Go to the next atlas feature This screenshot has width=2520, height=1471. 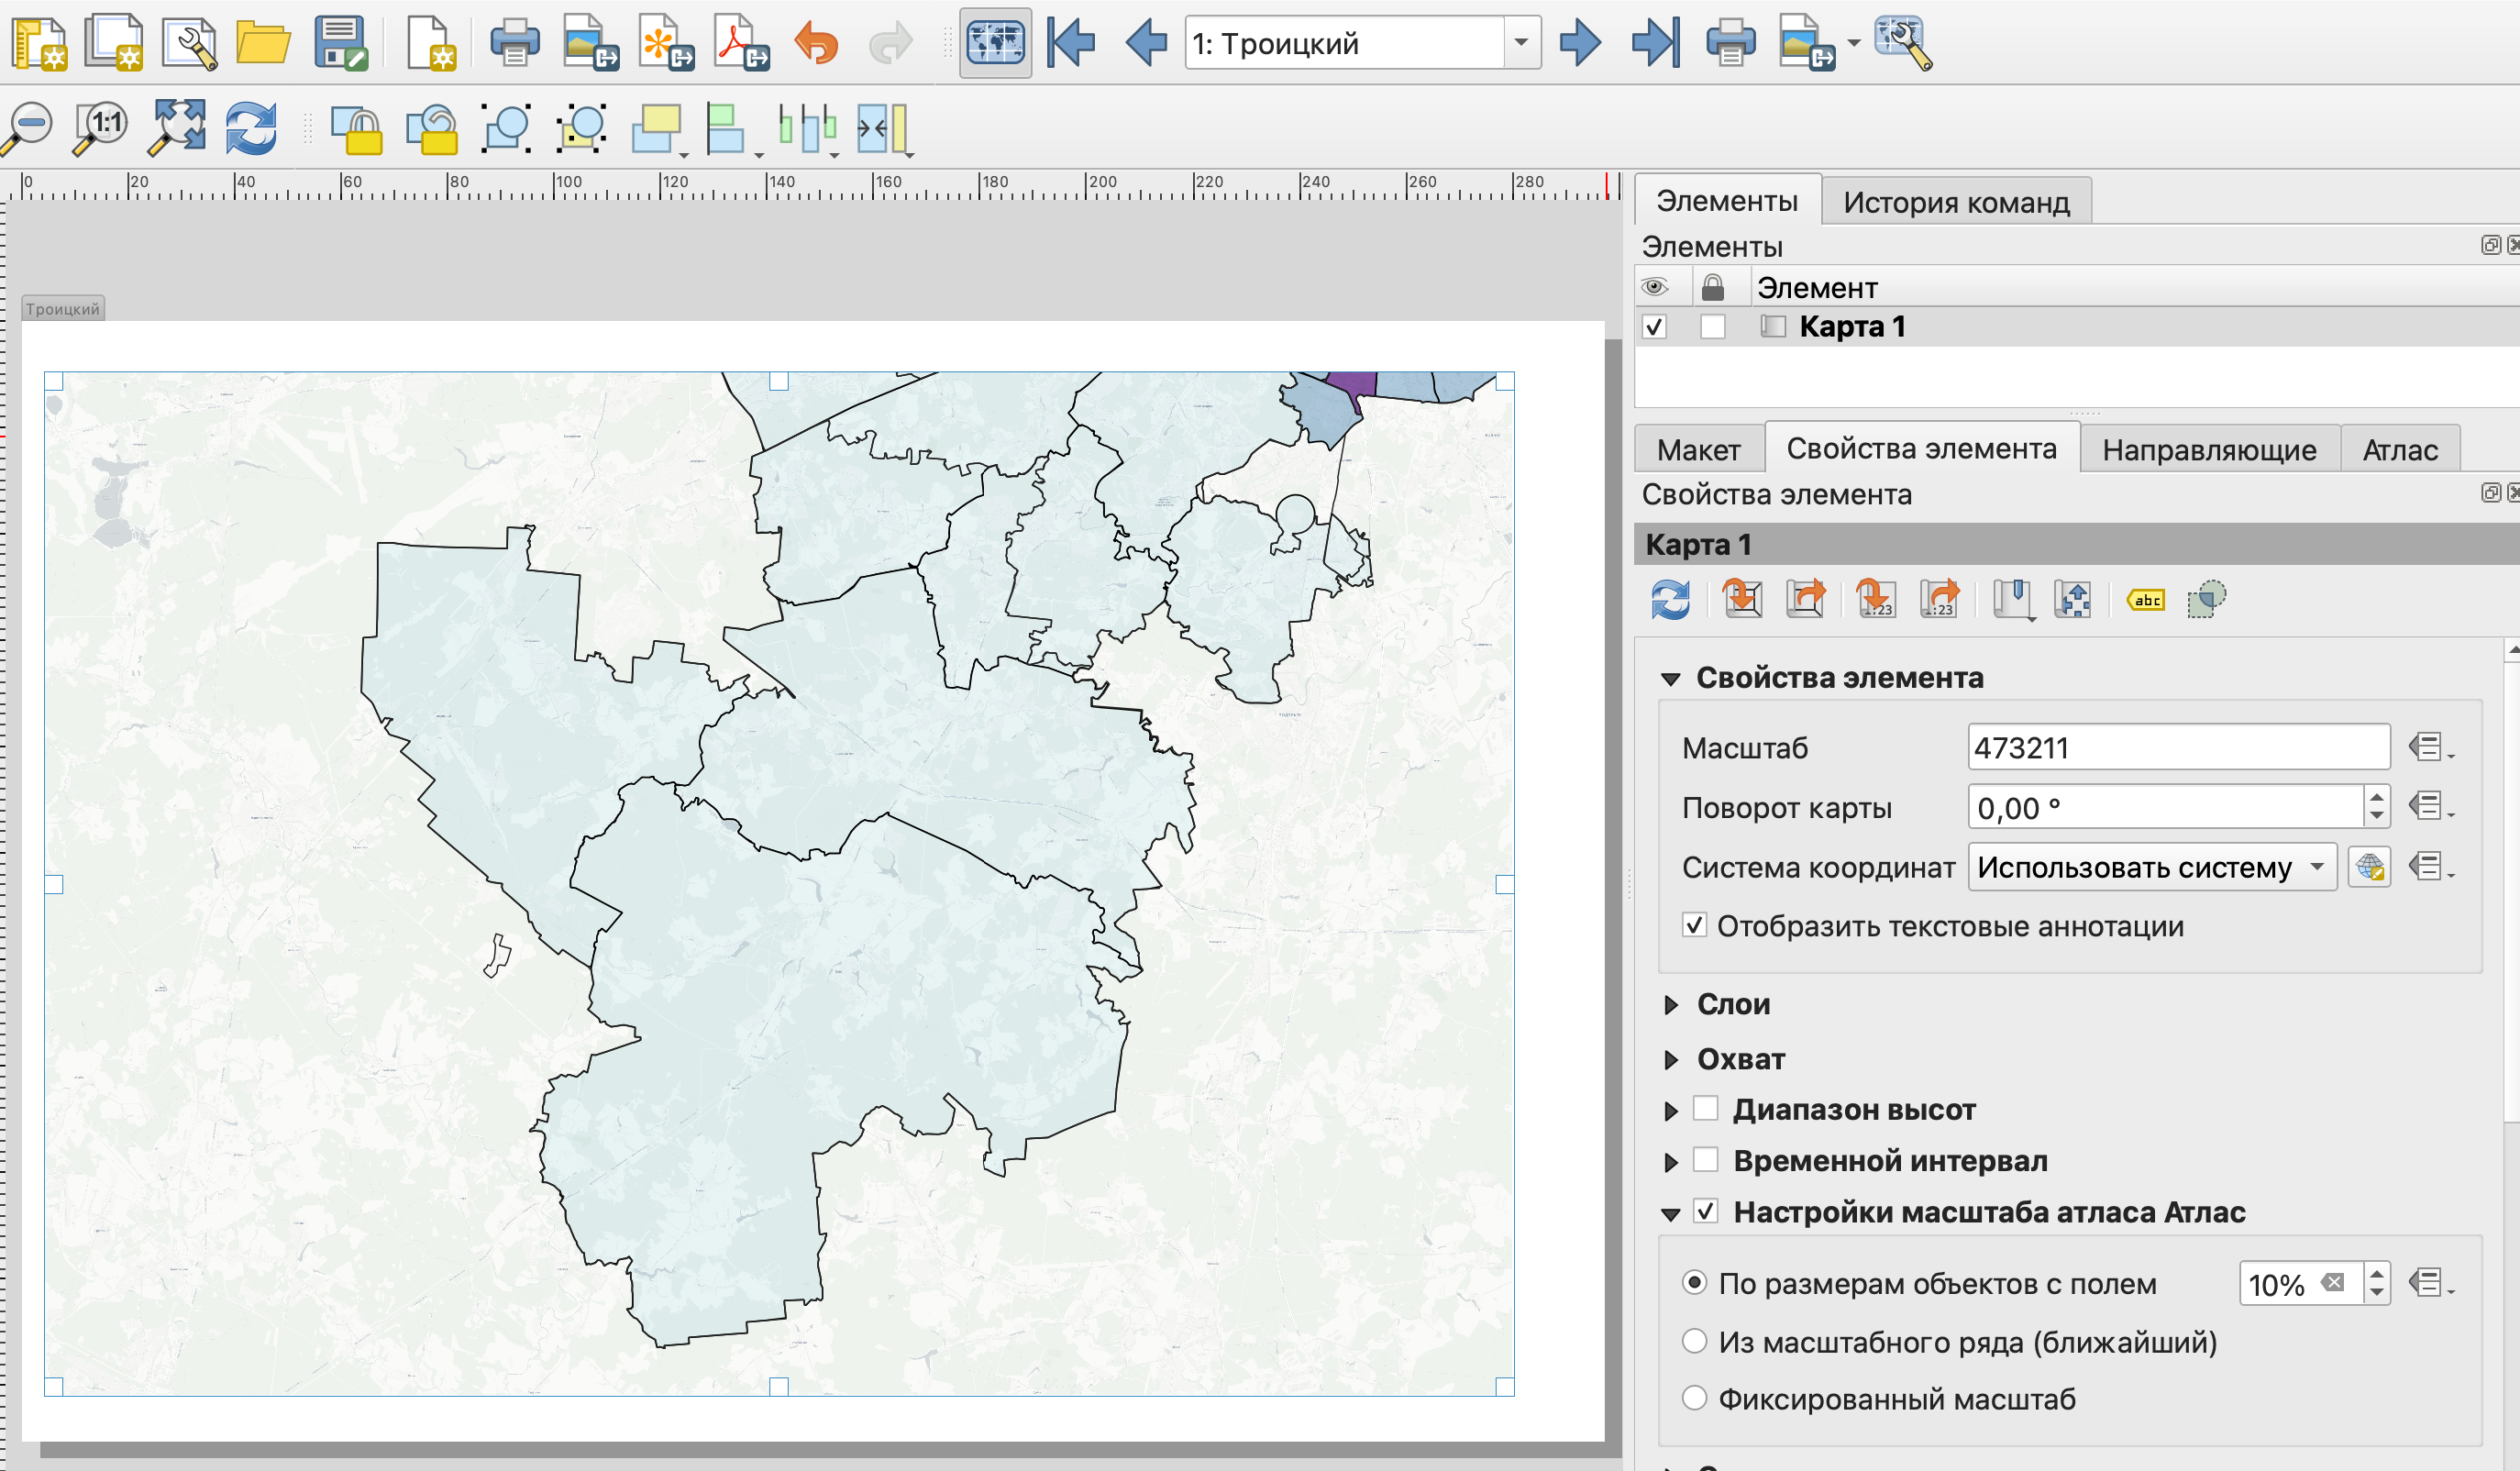click(x=1579, y=43)
